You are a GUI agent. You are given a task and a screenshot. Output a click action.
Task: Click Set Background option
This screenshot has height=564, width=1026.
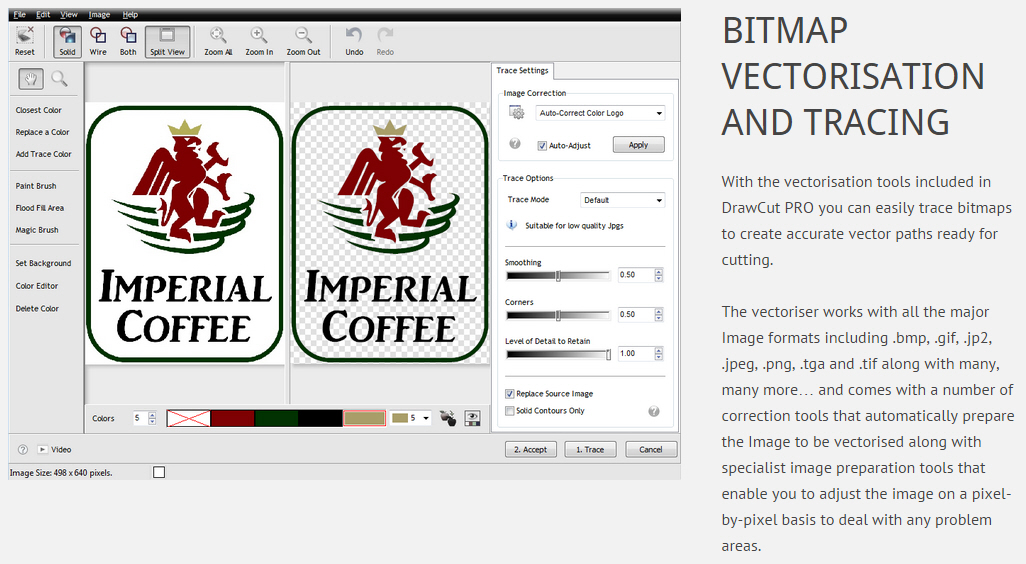pos(44,264)
